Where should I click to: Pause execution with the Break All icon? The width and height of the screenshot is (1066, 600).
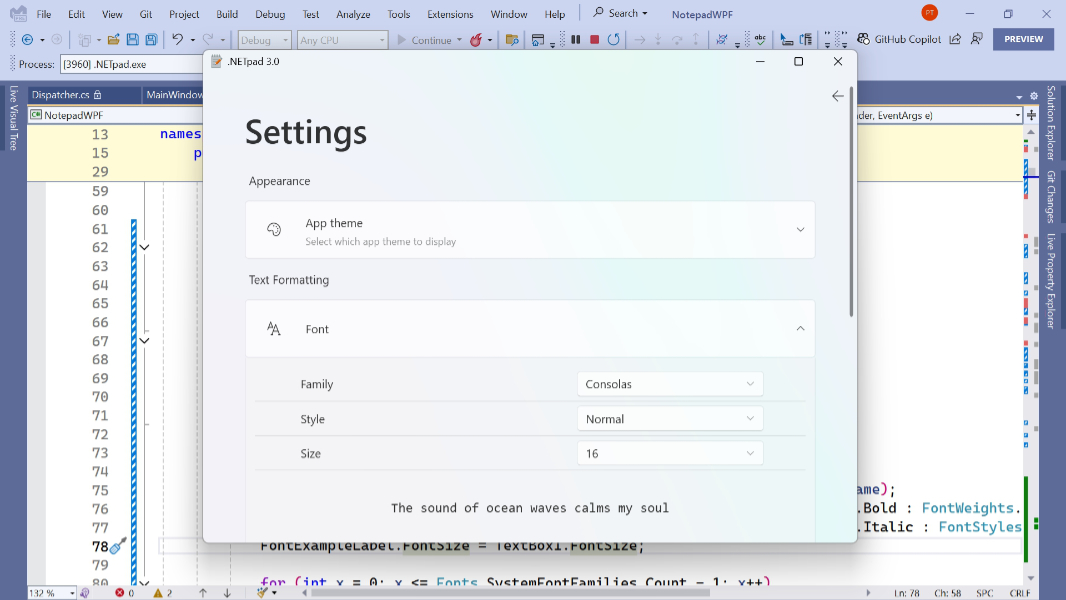click(575, 40)
